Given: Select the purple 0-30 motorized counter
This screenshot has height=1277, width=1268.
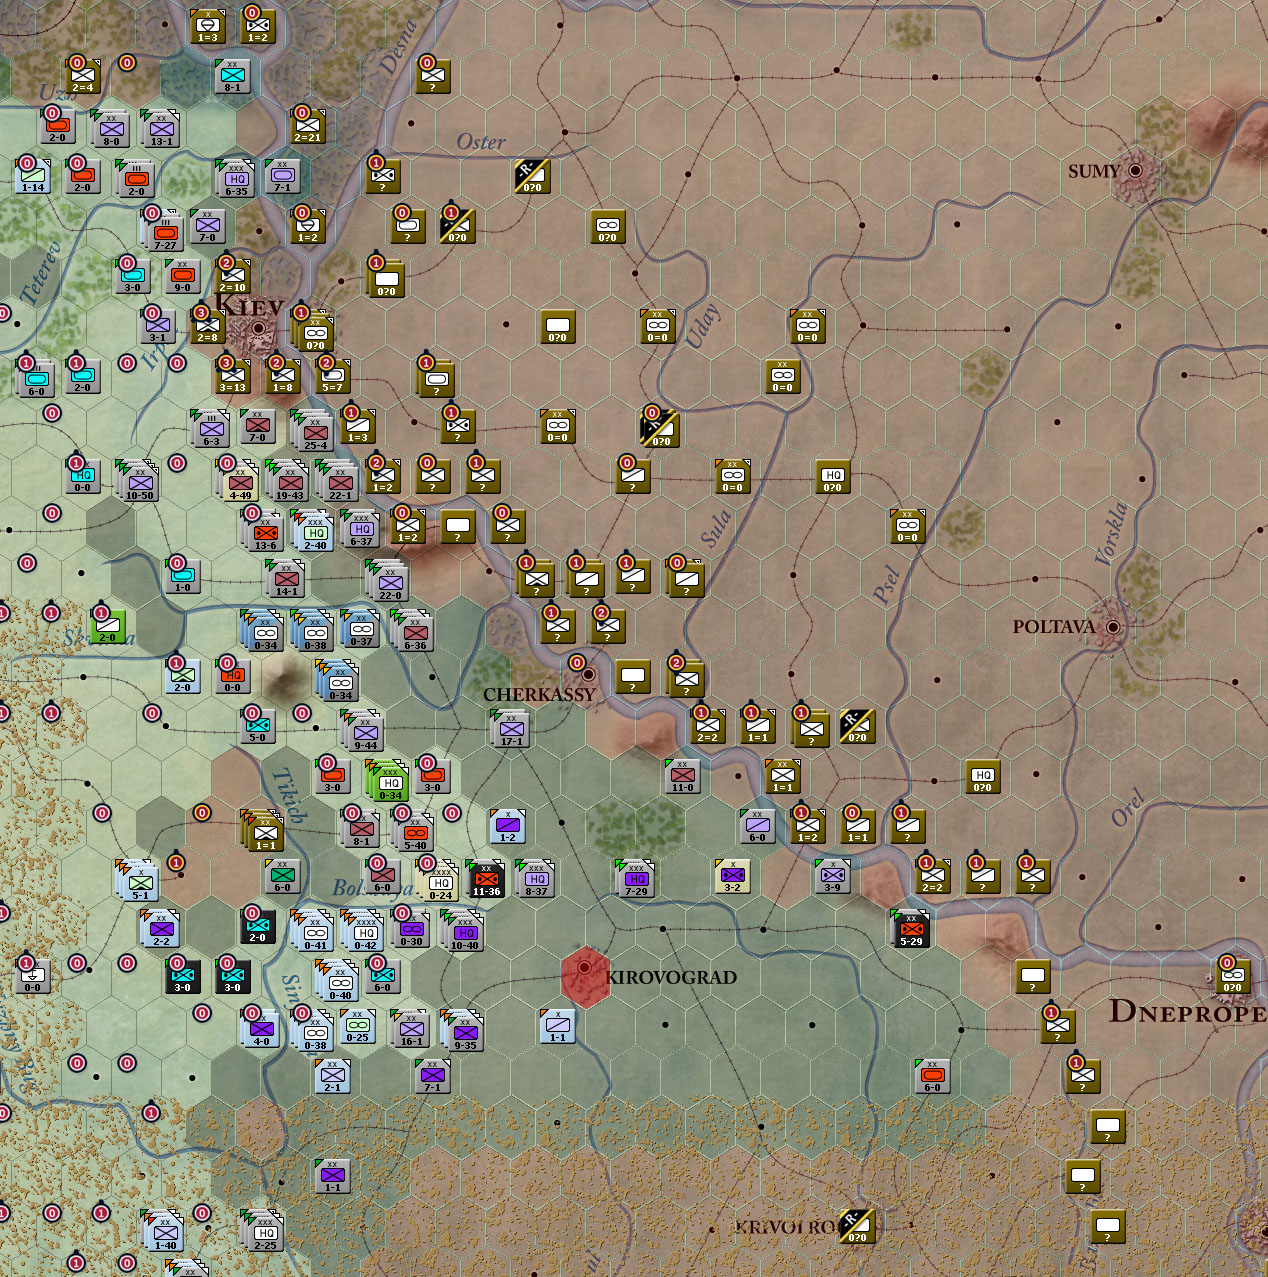Looking at the screenshot, I should tap(412, 929).
